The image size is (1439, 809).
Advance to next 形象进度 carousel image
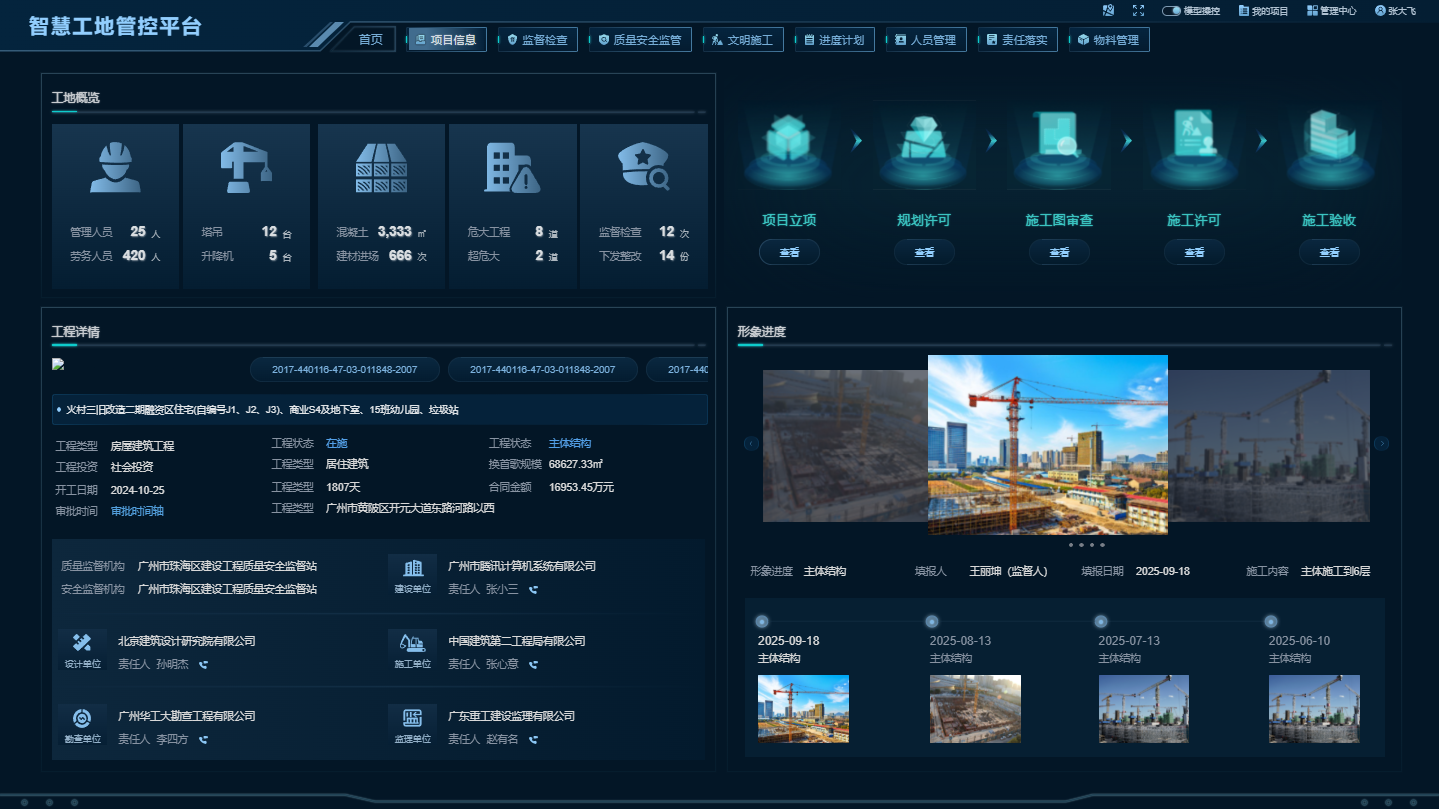click(x=1381, y=444)
